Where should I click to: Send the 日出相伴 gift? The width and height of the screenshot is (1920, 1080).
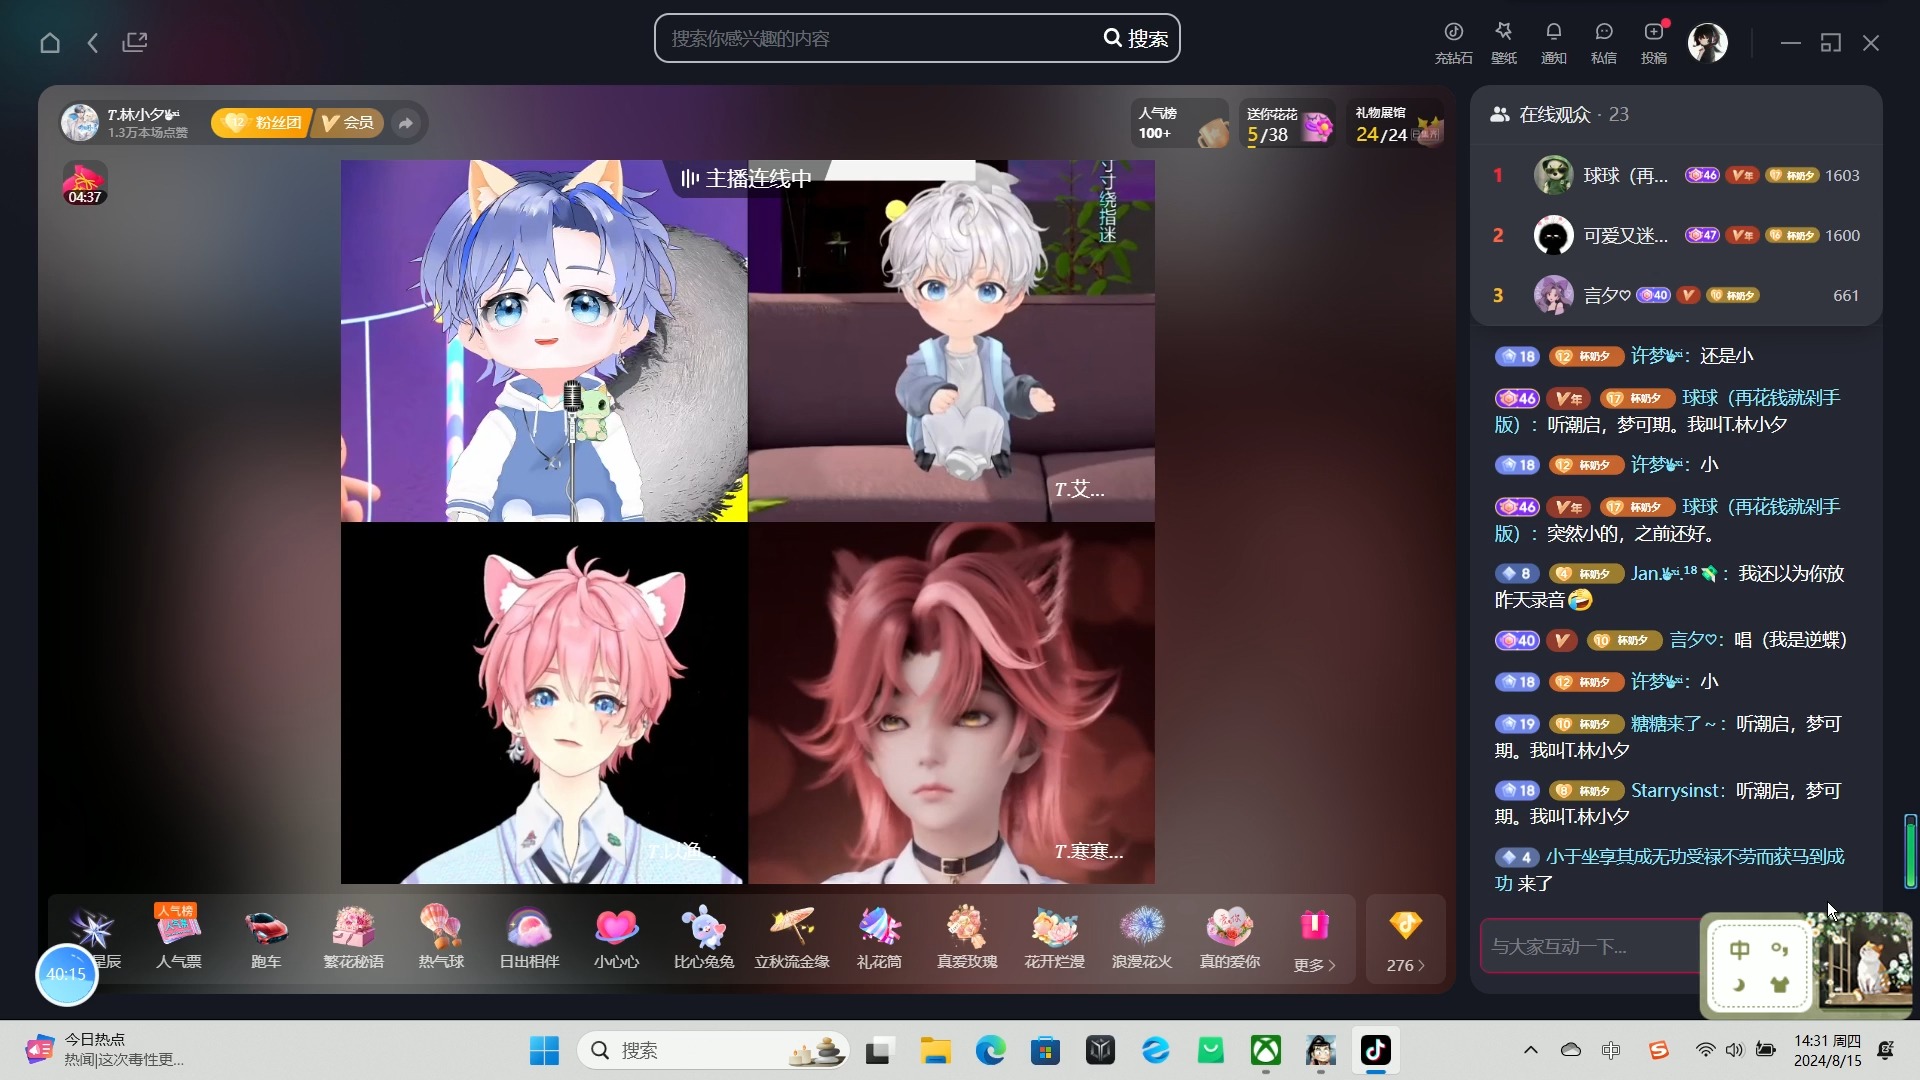[529, 937]
